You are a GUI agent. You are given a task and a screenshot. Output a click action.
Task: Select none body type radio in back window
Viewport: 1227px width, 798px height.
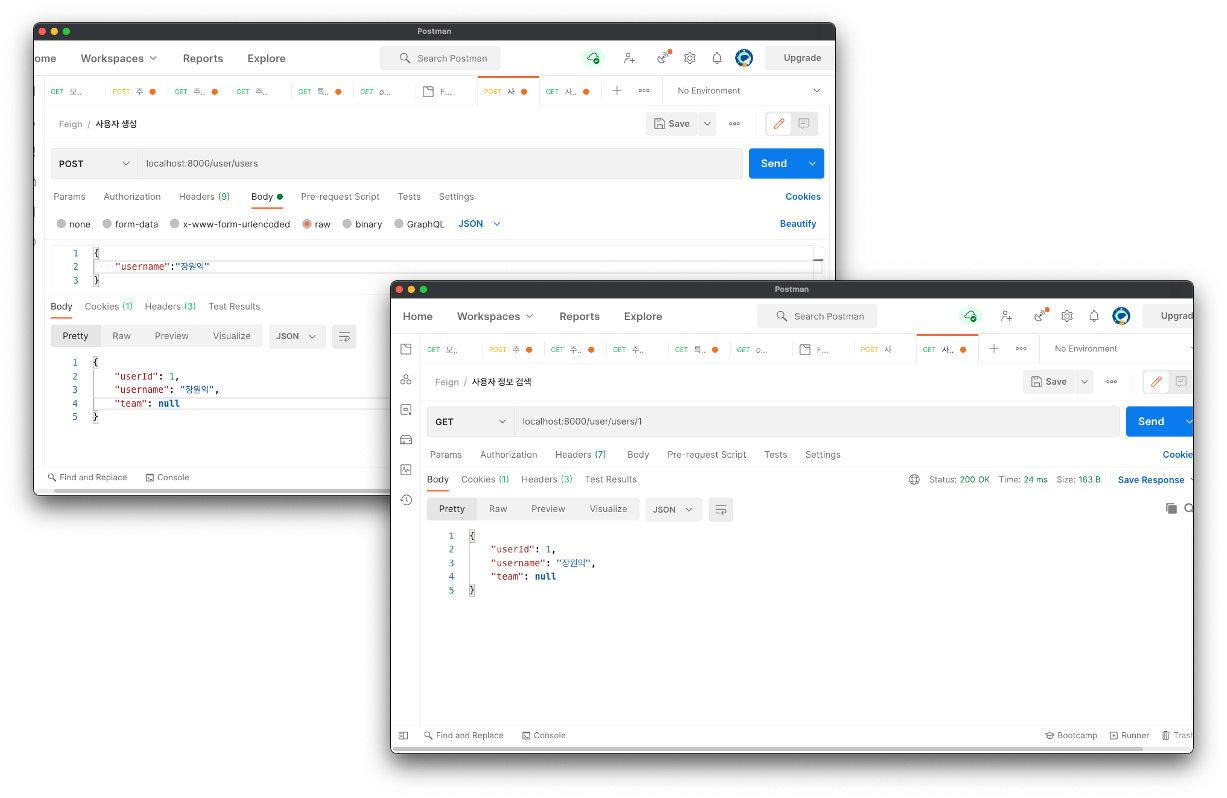[62, 224]
